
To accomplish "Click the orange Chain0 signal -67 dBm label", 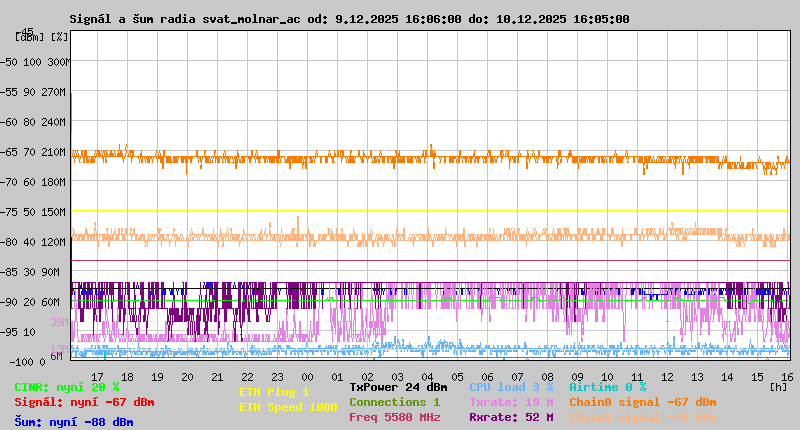I will click(x=643, y=402).
